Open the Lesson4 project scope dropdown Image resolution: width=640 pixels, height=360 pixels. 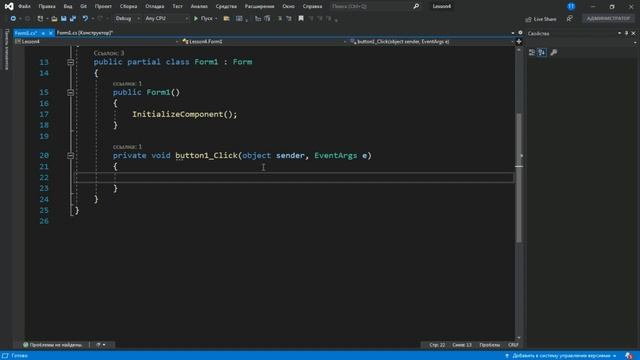[x=97, y=42]
